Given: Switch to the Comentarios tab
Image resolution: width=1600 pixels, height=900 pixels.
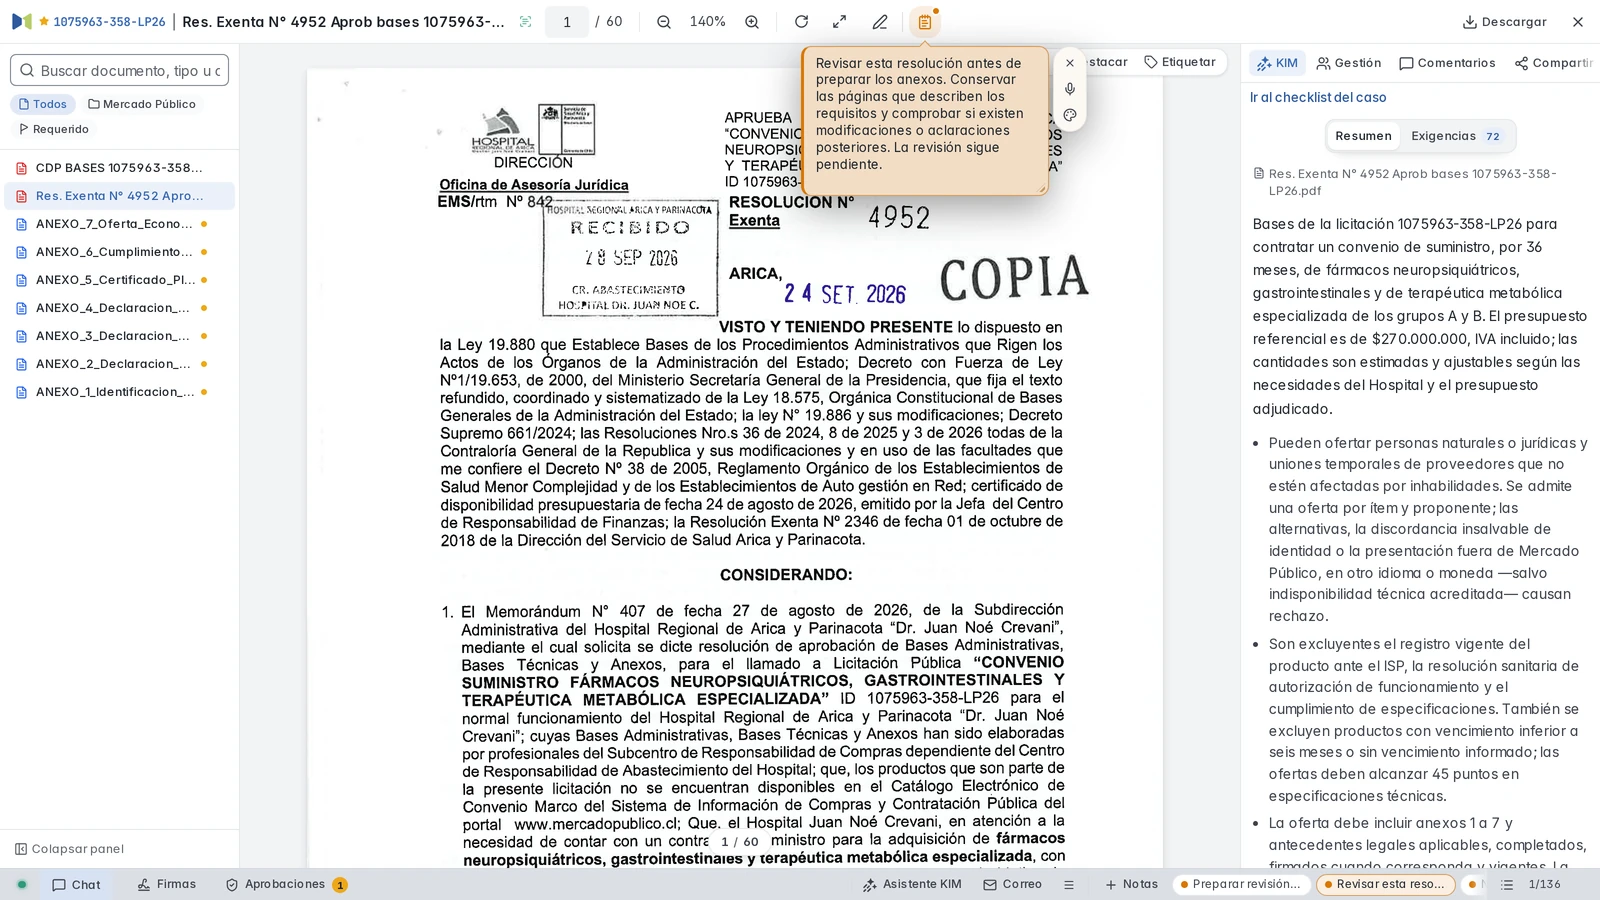Looking at the screenshot, I should (1447, 63).
